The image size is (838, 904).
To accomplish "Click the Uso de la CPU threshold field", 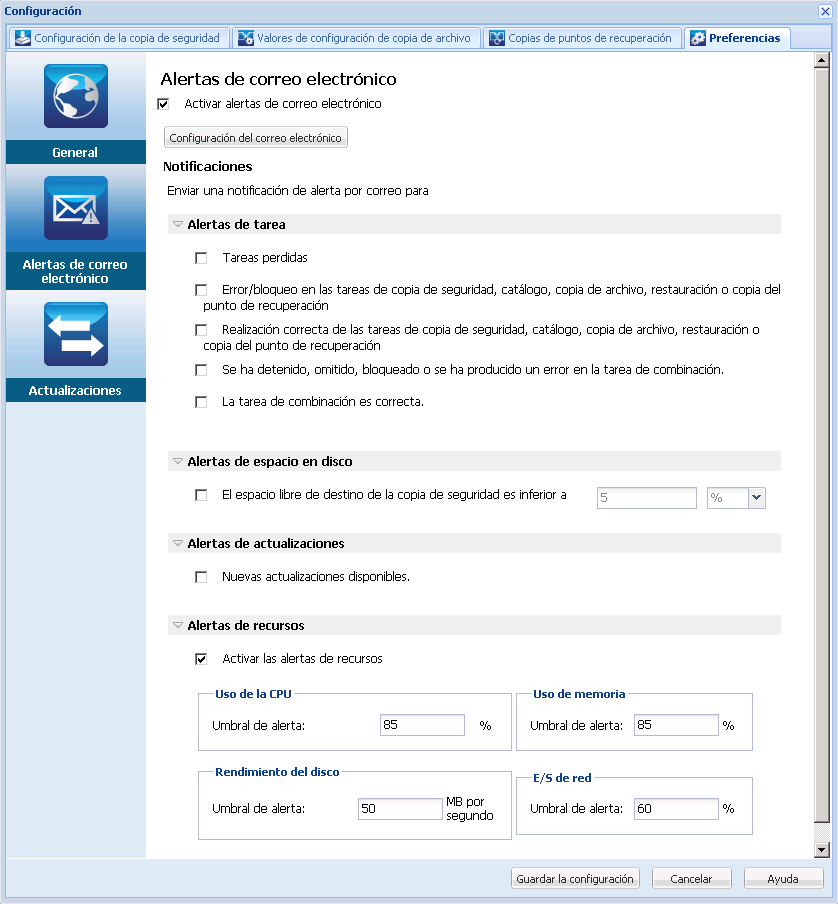I will pyautogui.click(x=421, y=724).
